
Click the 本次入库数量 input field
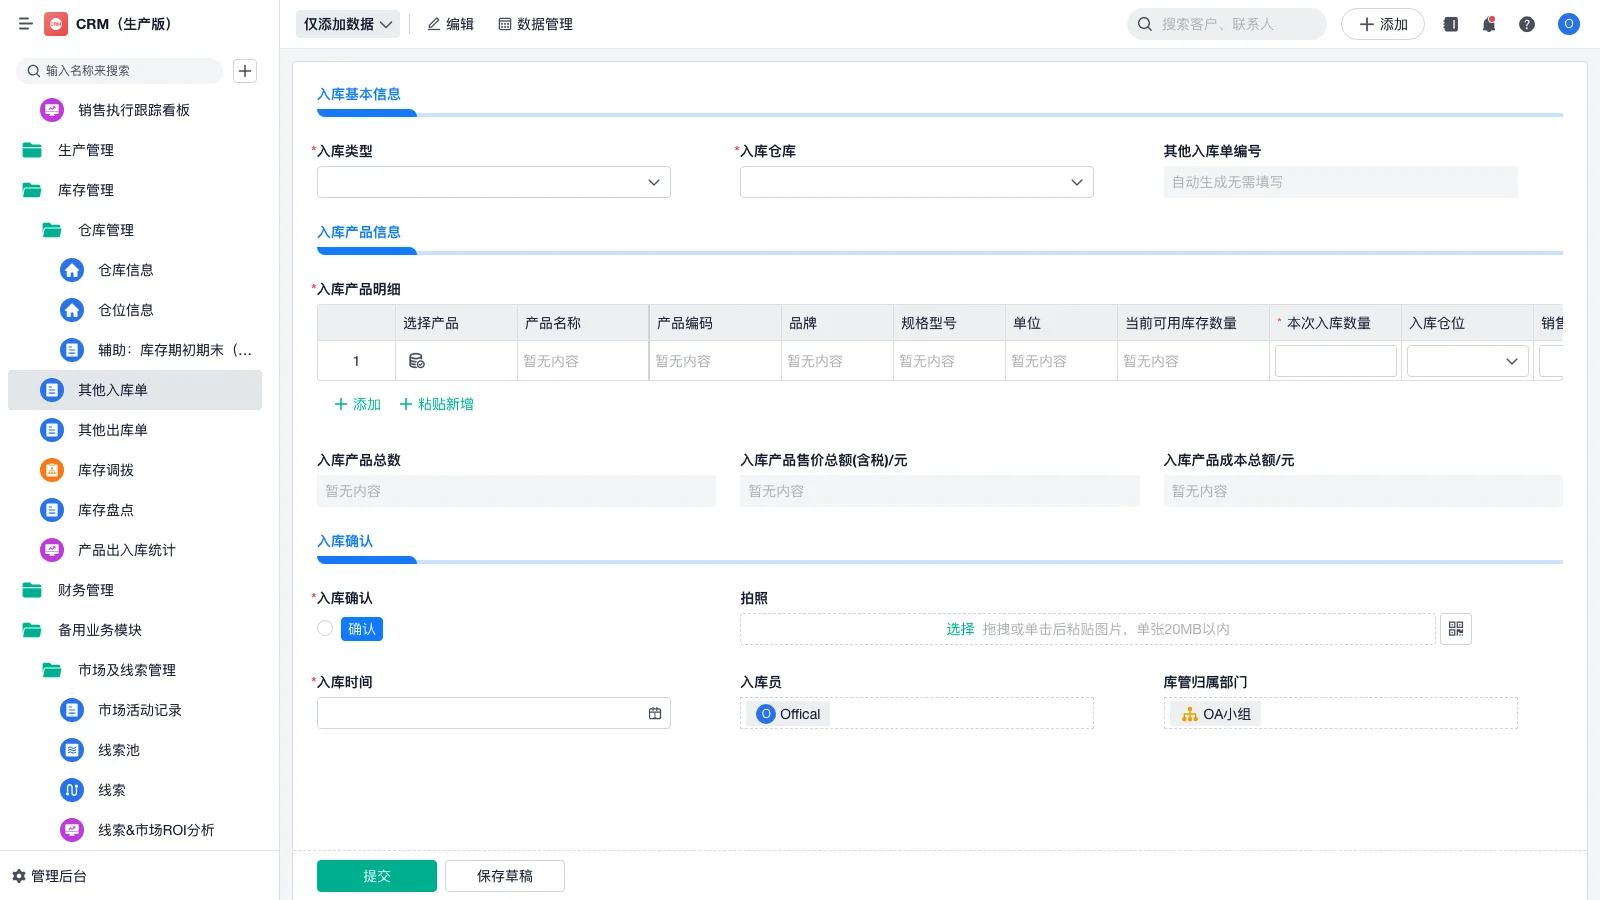tap(1335, 360)
